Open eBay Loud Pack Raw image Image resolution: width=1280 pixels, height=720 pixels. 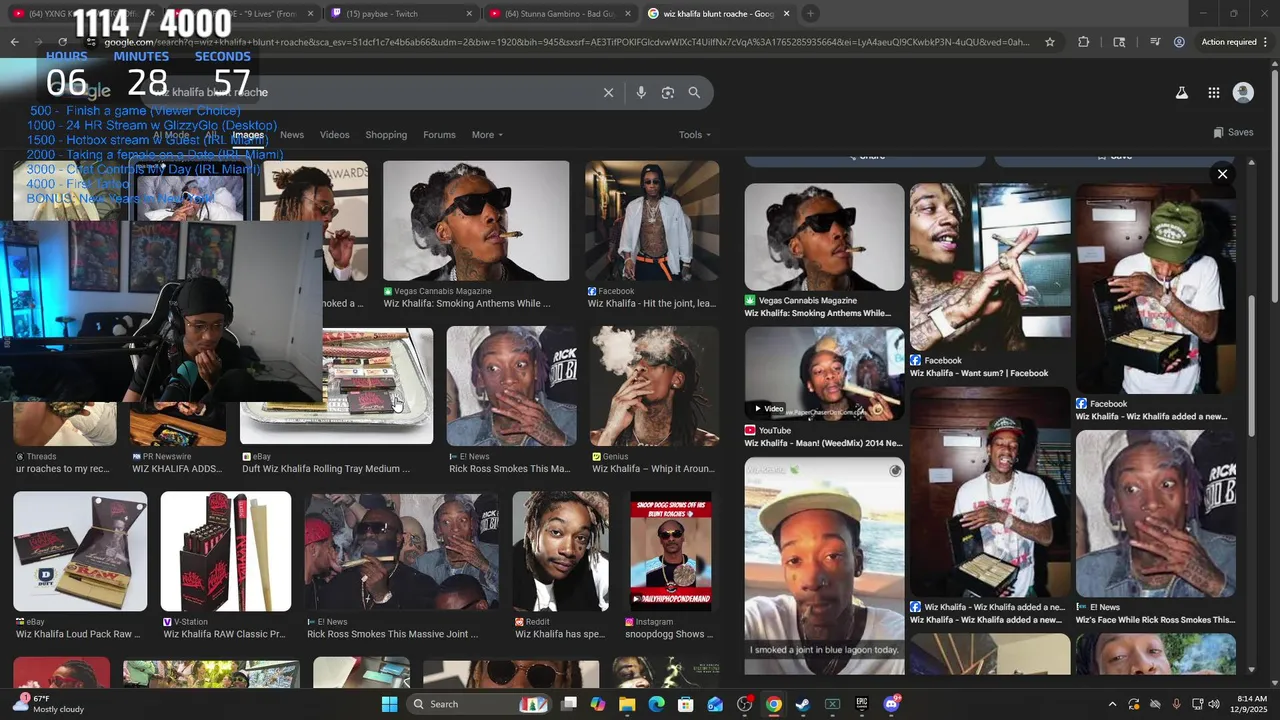pos(80,551)
